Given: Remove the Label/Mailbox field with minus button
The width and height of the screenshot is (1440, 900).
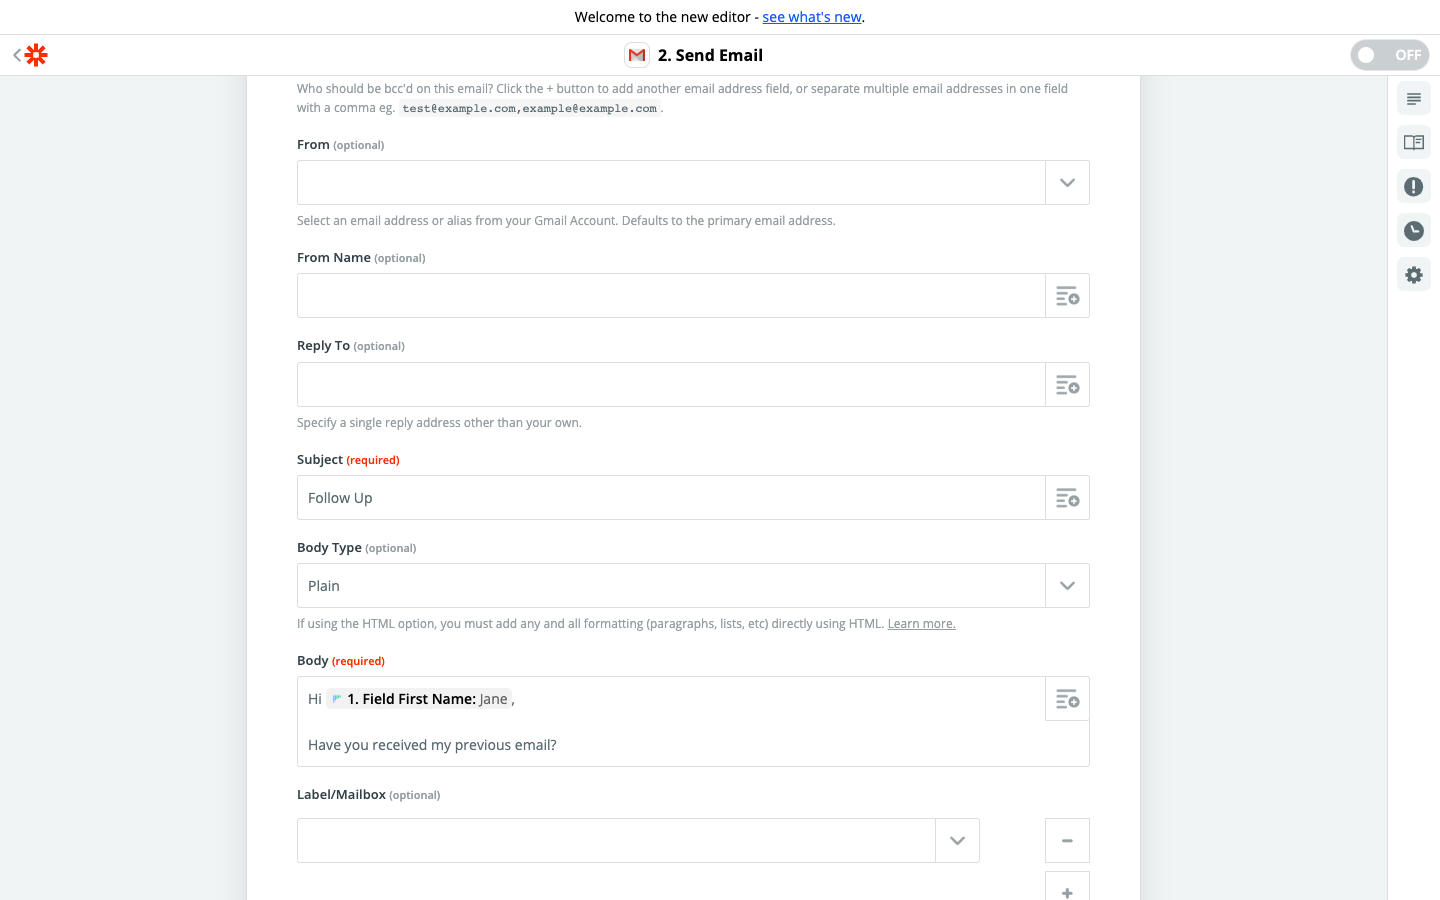Looking at the screenshot, I should [x=1067, y=841].
